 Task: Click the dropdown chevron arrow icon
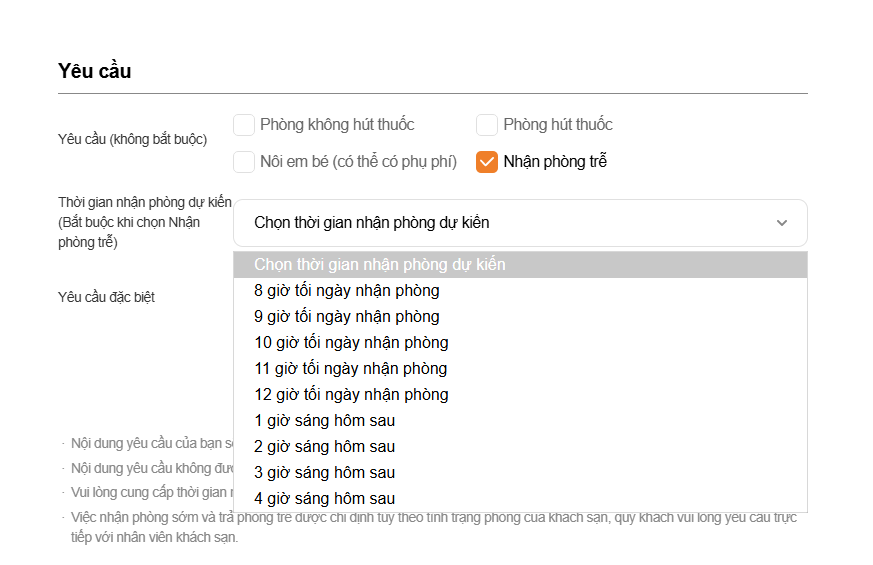782,223
